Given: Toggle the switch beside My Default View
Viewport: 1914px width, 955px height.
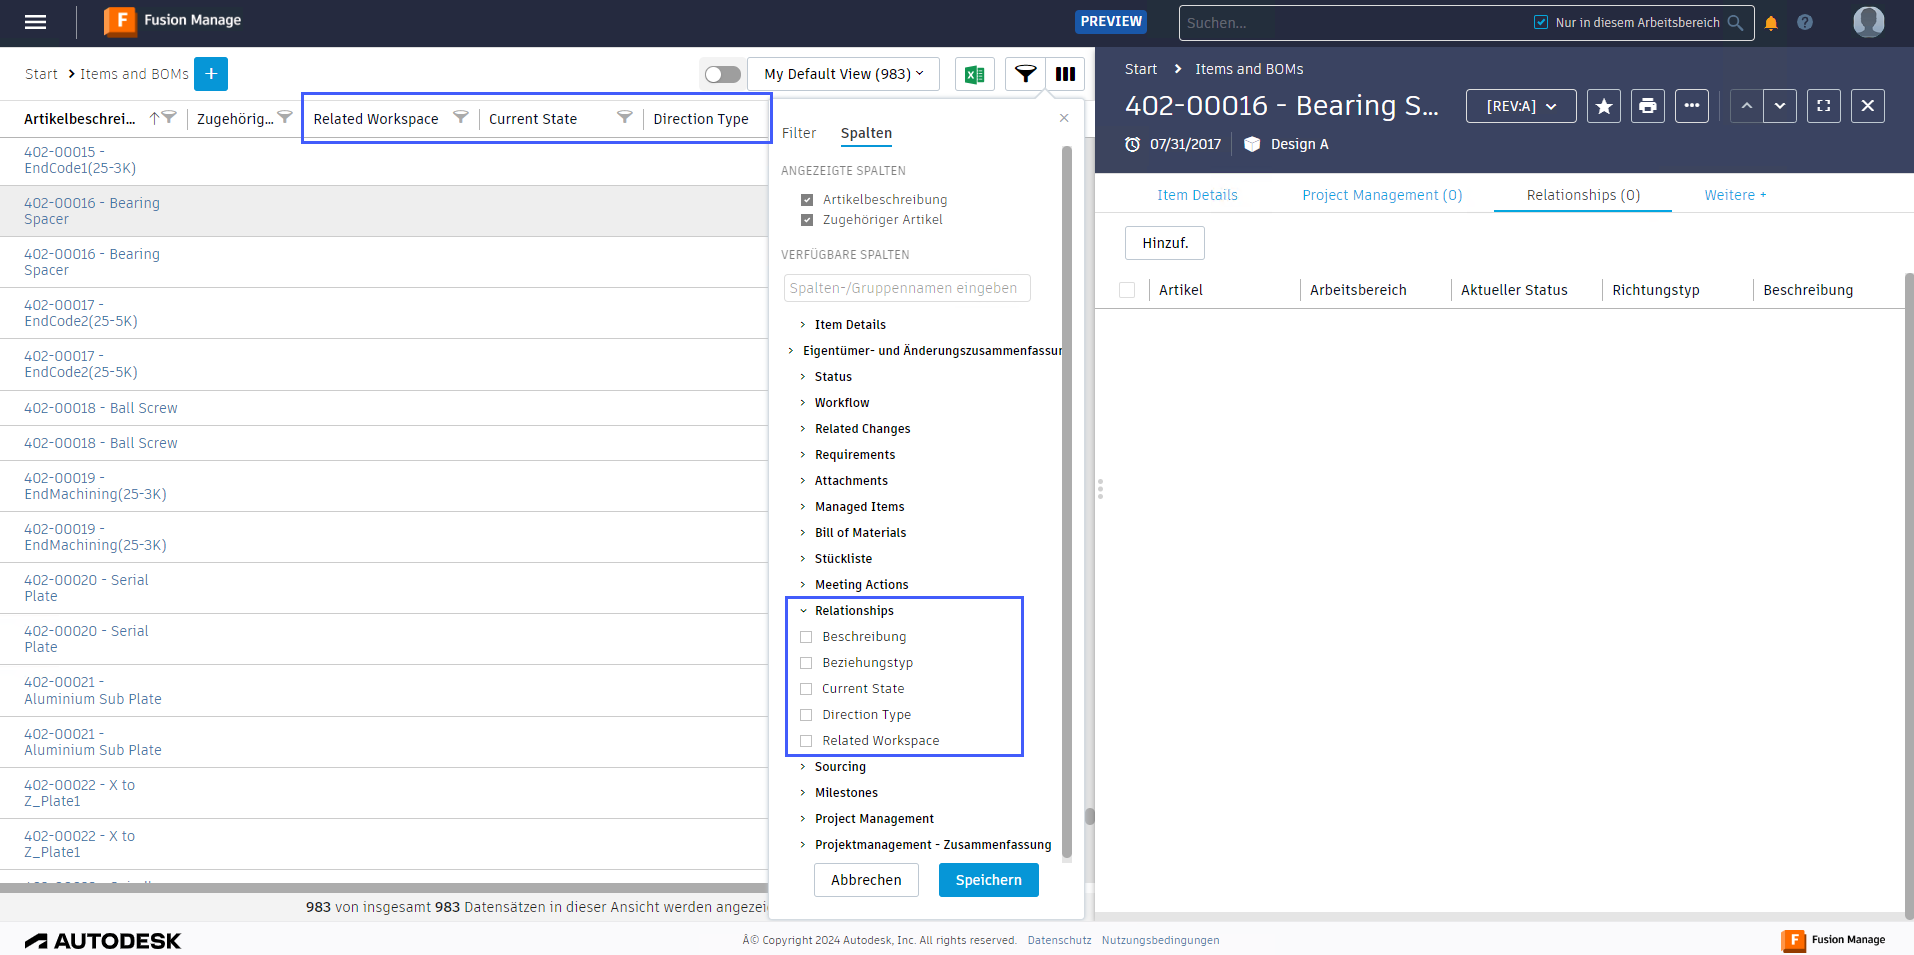Looking at the screenshot, I should (722, 74).
